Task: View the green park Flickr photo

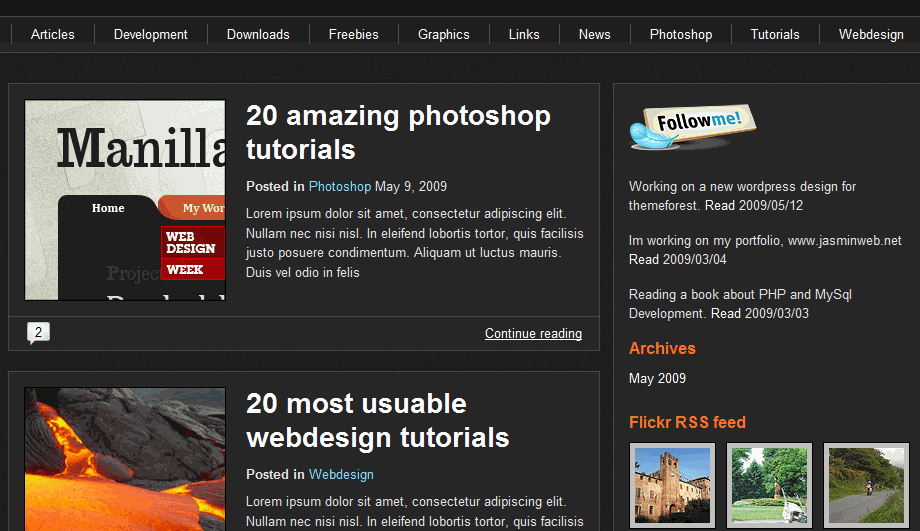Action: 769,485
